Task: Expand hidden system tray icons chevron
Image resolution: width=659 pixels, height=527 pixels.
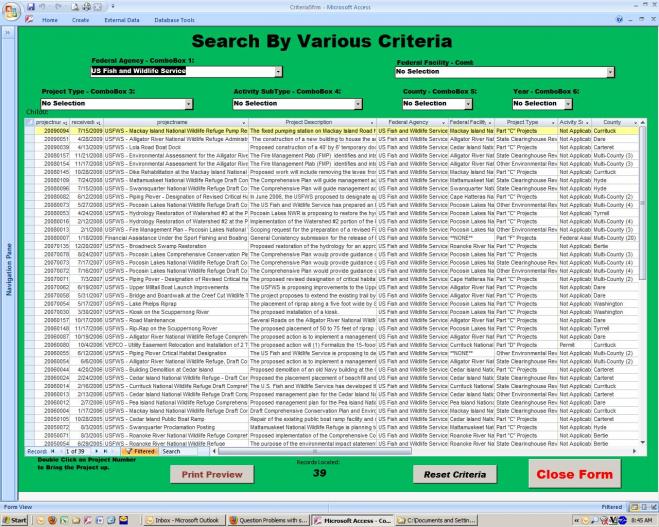Action: pyautogui.click(x=576, y=520)
